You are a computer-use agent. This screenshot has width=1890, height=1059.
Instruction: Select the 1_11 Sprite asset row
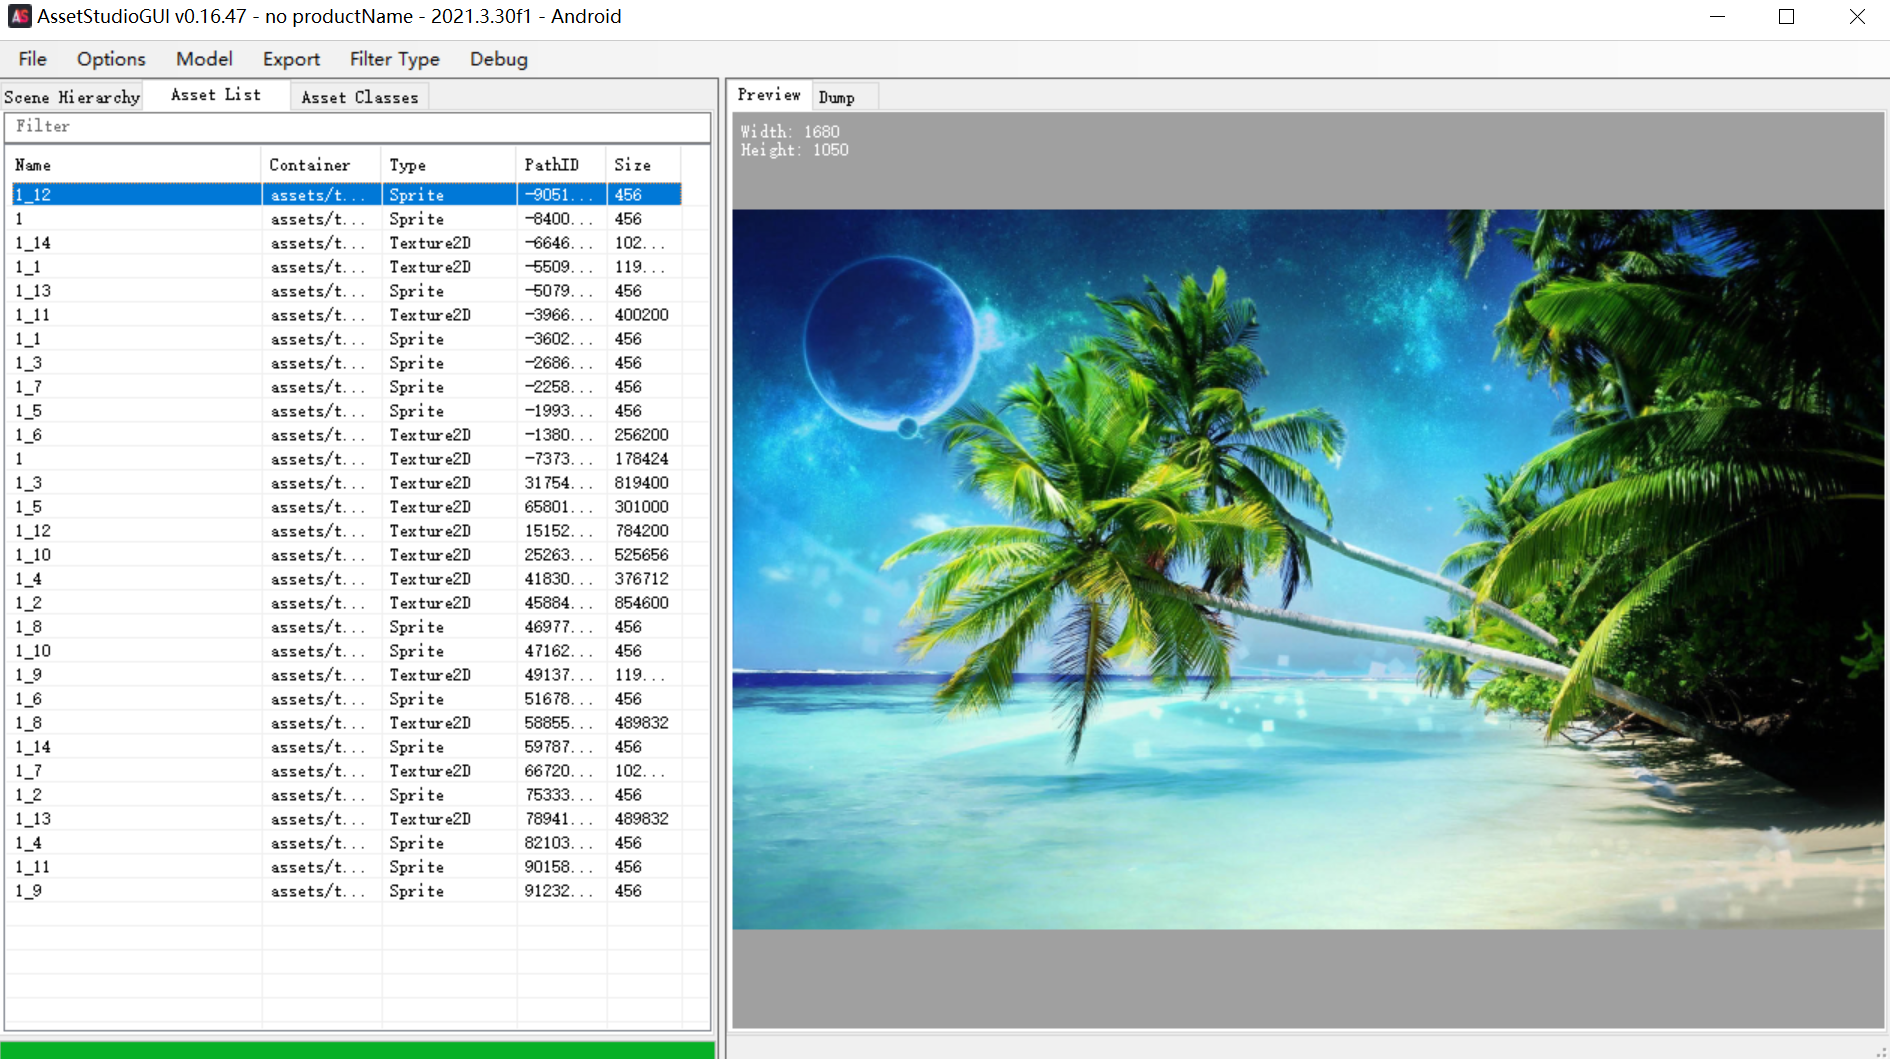pyautogui.click(x=346, y=867)
